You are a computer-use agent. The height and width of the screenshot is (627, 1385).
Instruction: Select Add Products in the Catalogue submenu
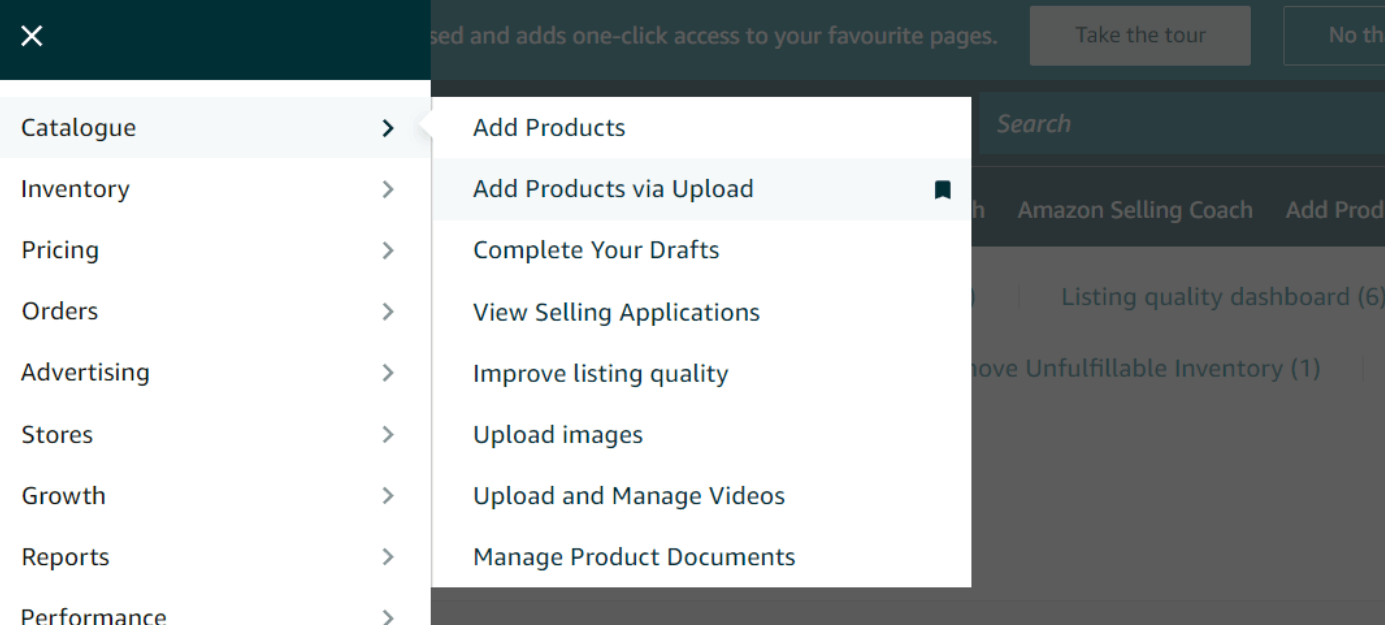pyautogui.click(x=549, y=128)
